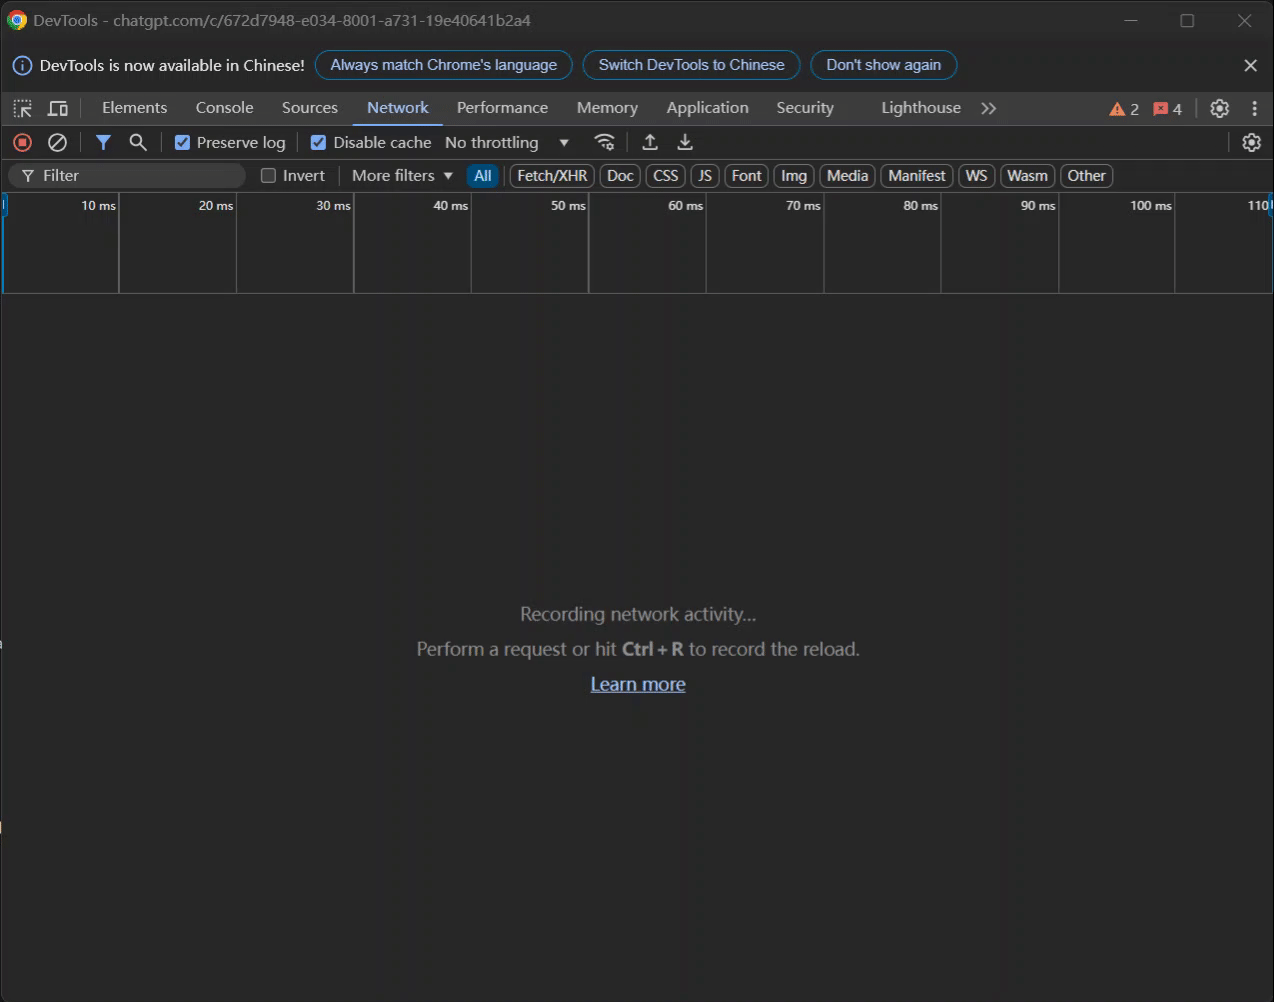Enable the Invert filter checkbox
Screen dimensions: 1274x1002
pos(268,176)
